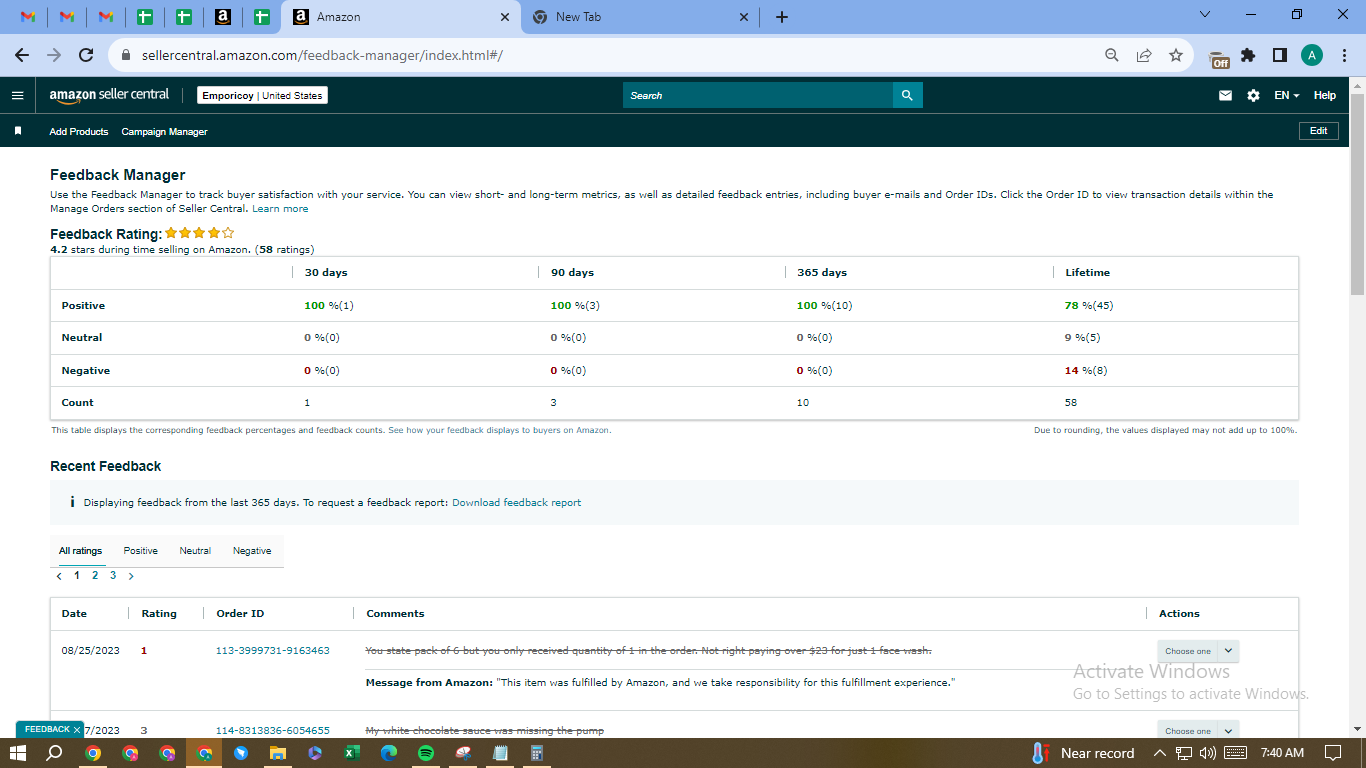Dismiss the FEEDBACK widget with its X

77,730
